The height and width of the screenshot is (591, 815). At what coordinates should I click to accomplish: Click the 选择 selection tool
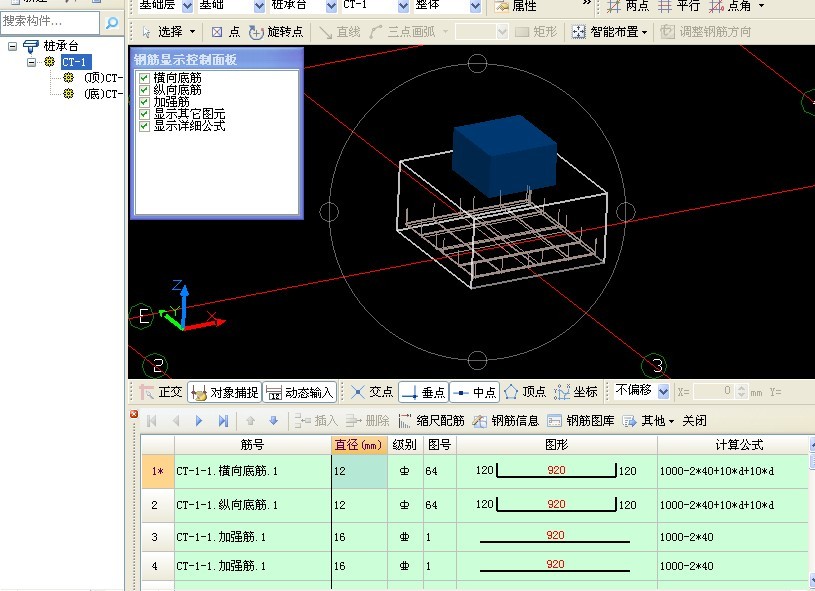pyautogui.click(x=162, y=32)
